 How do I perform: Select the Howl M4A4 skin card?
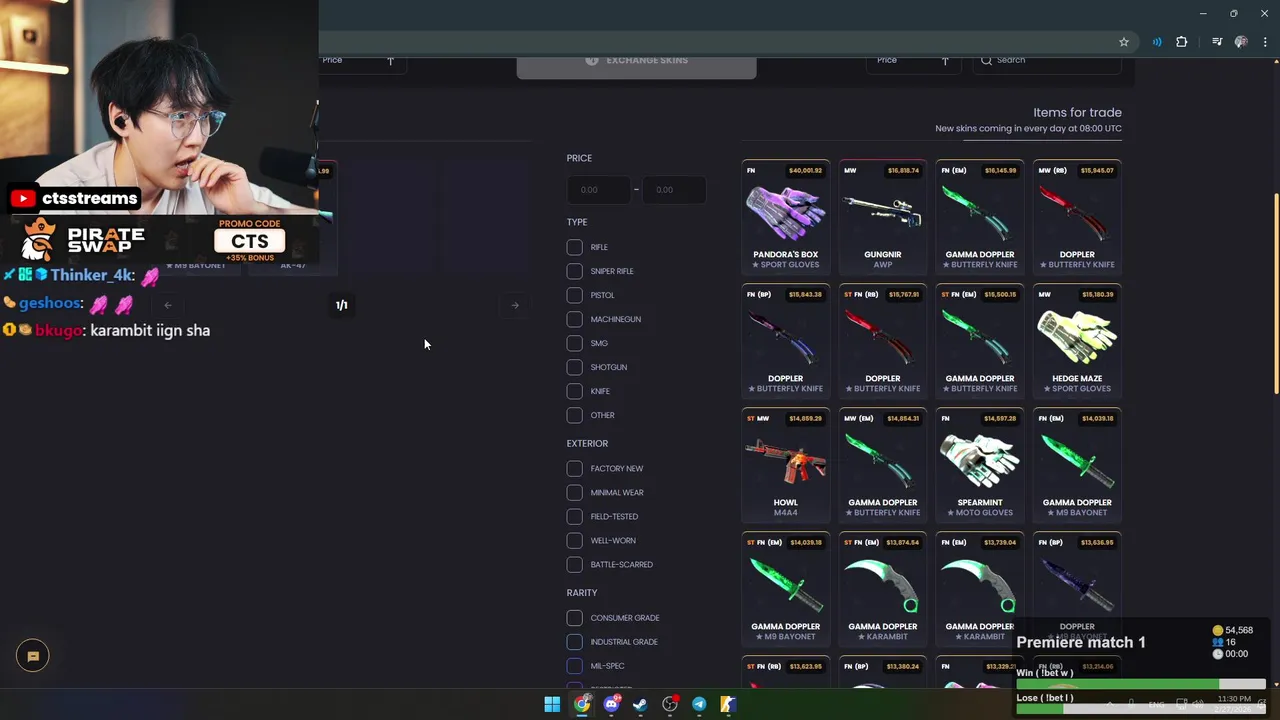[785, 465]
